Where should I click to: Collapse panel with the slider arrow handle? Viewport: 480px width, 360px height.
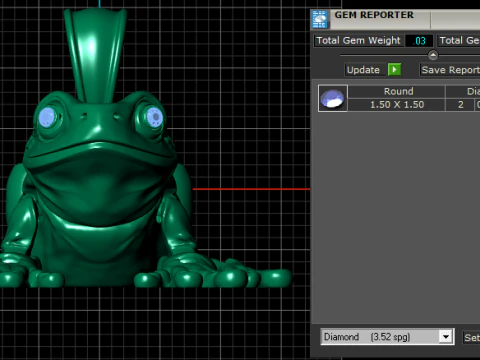(433, 55)
